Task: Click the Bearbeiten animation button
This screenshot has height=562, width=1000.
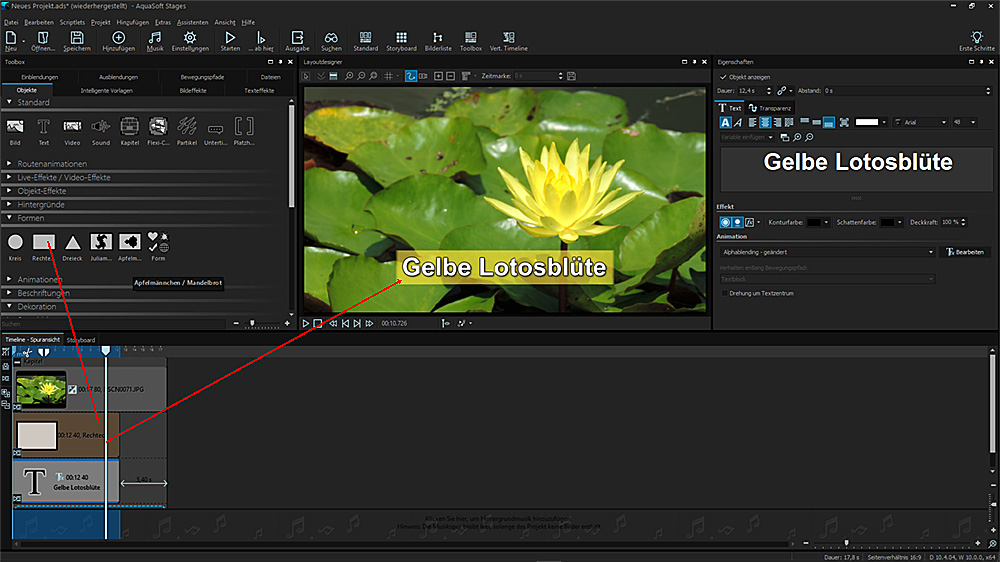Action: [965, 252]
